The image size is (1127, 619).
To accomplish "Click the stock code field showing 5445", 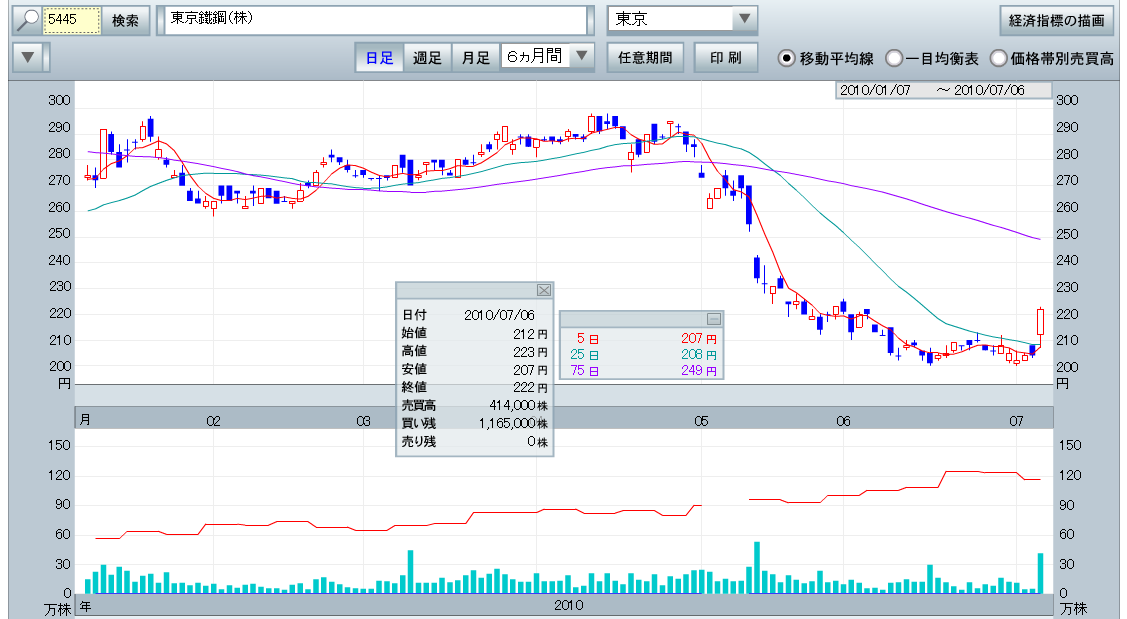I will coord(73,21).
